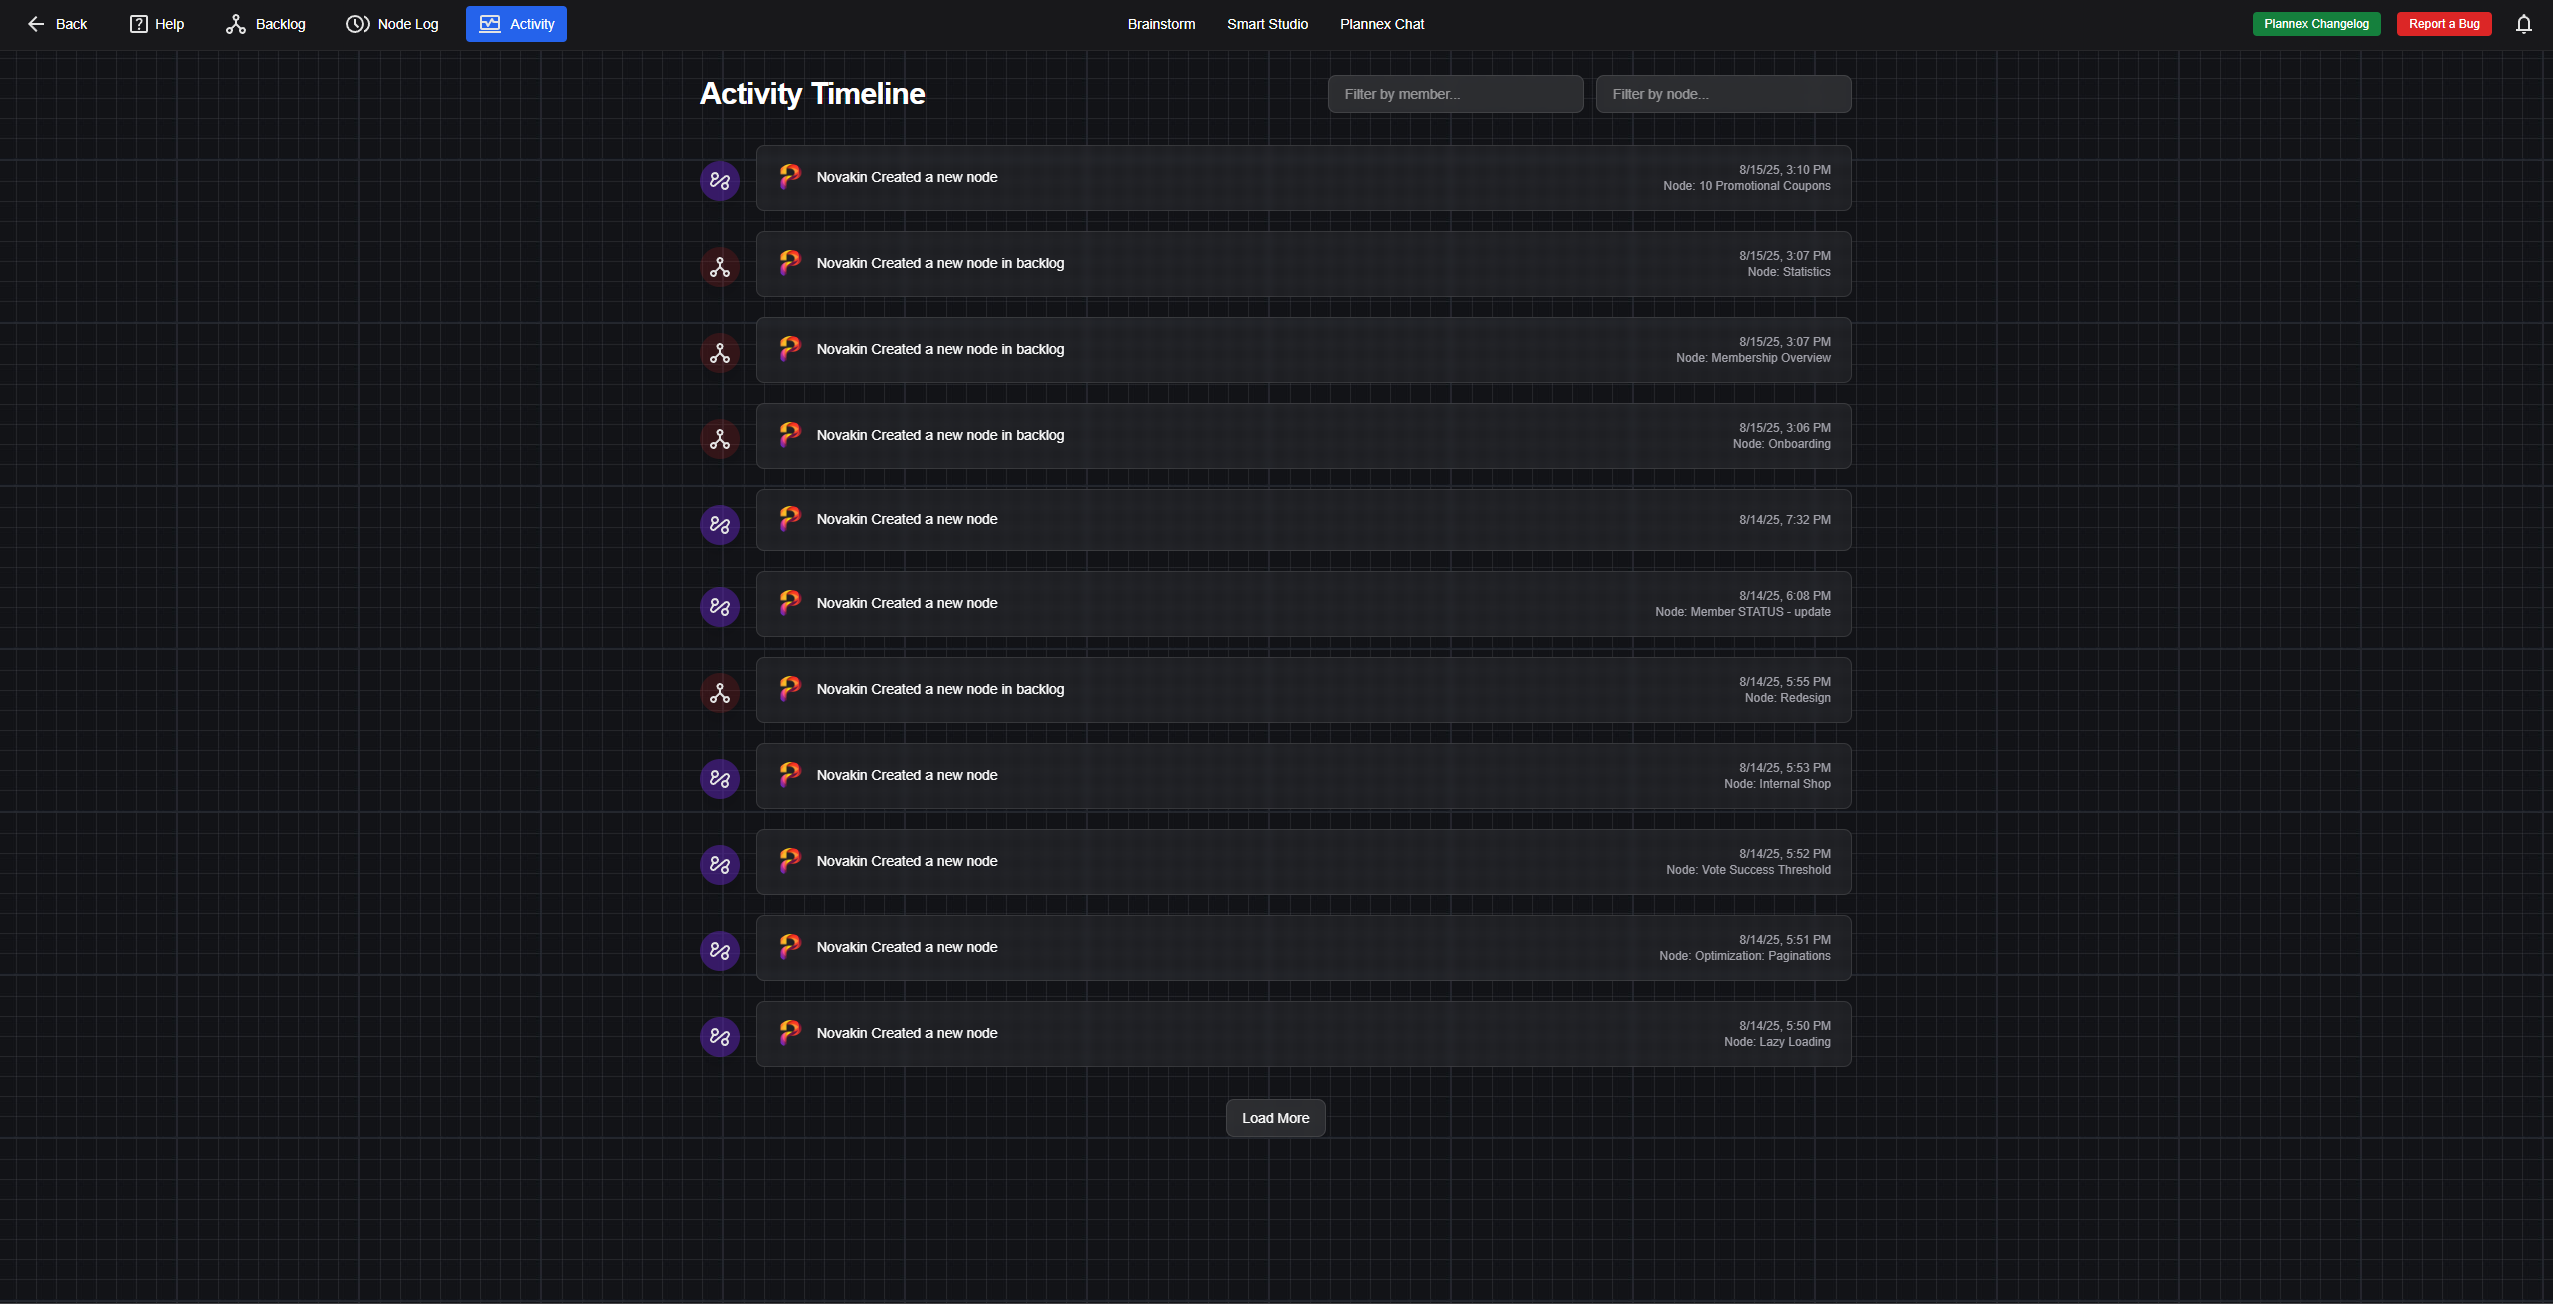Select the Backlog nav icon

point(234,23)
